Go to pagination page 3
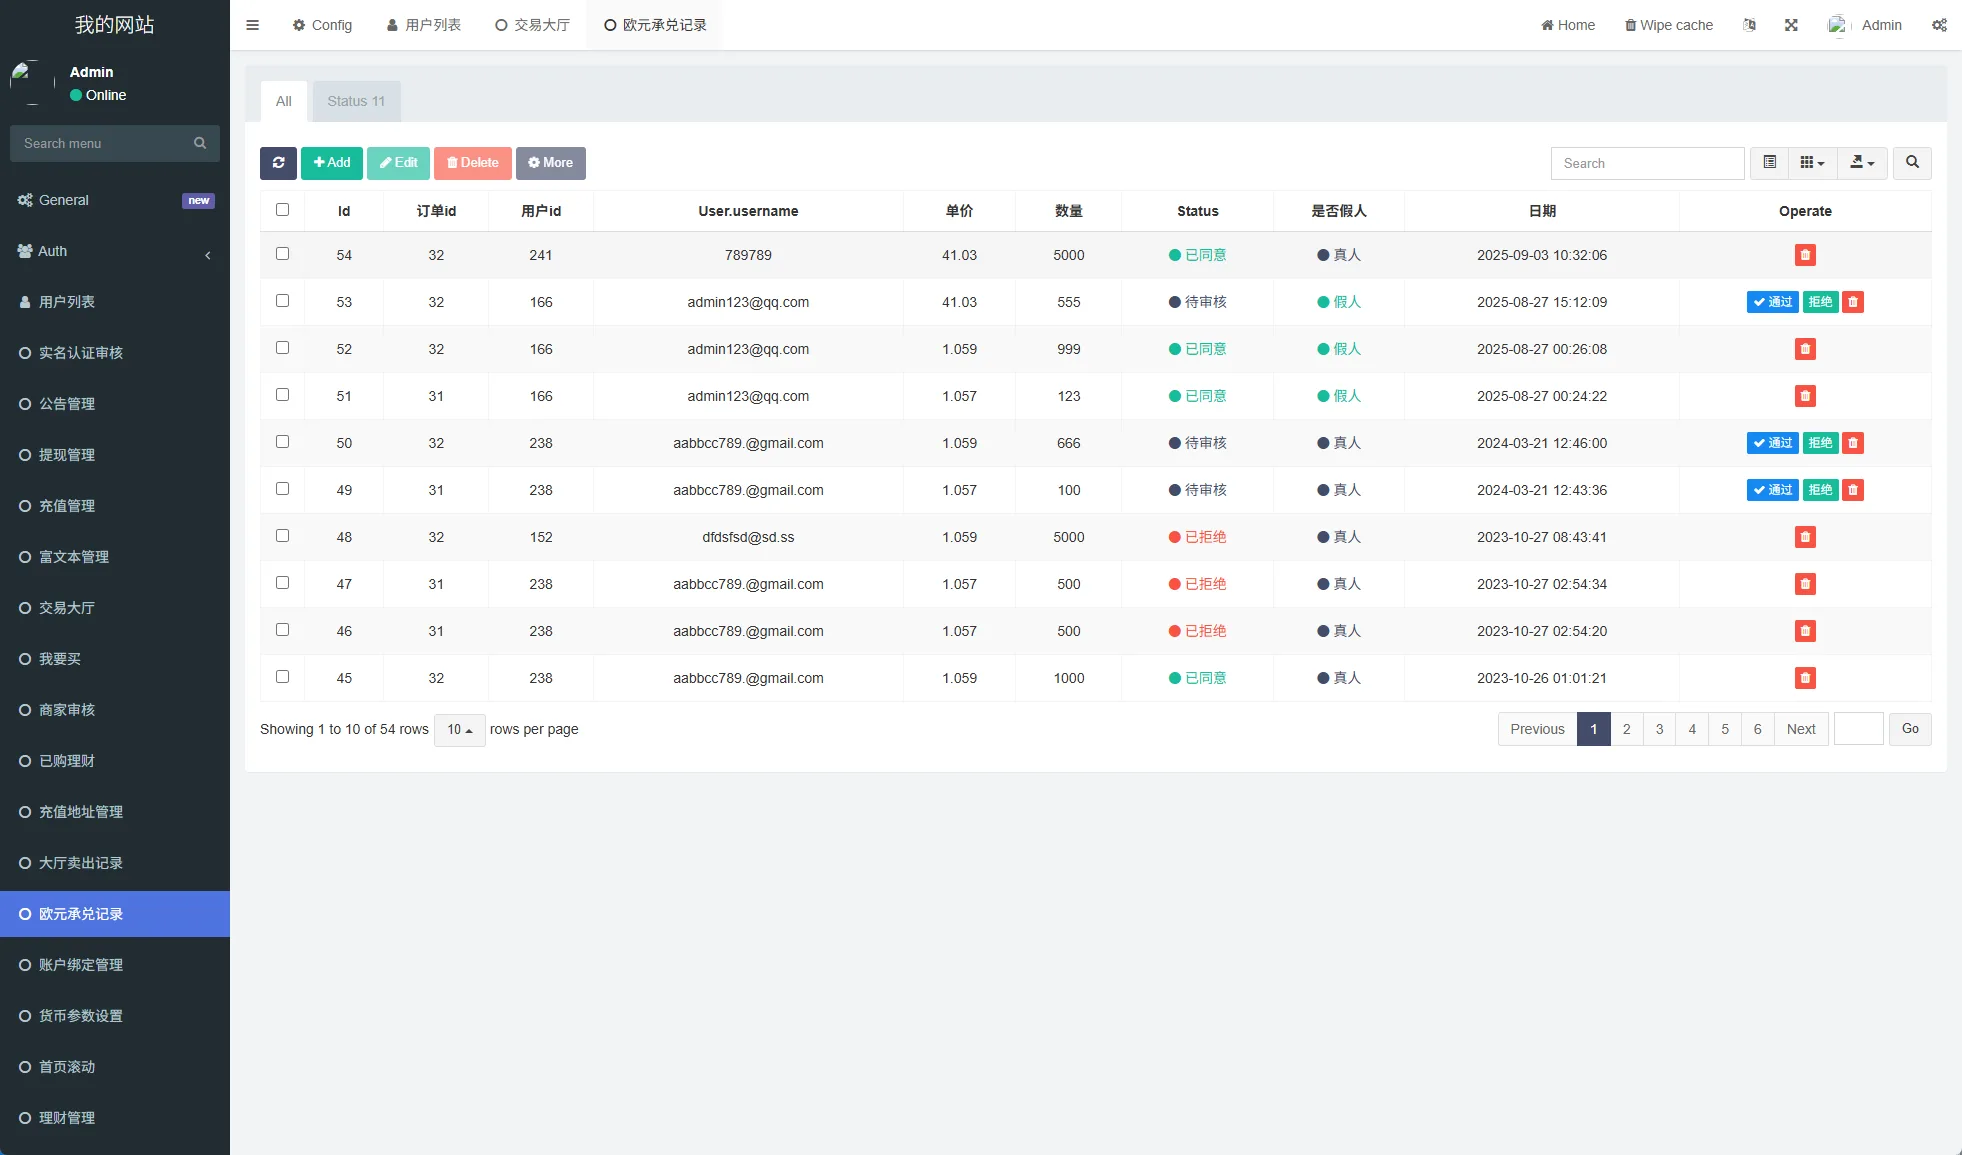1962x1155 pixels. [x=1659, y=729]
